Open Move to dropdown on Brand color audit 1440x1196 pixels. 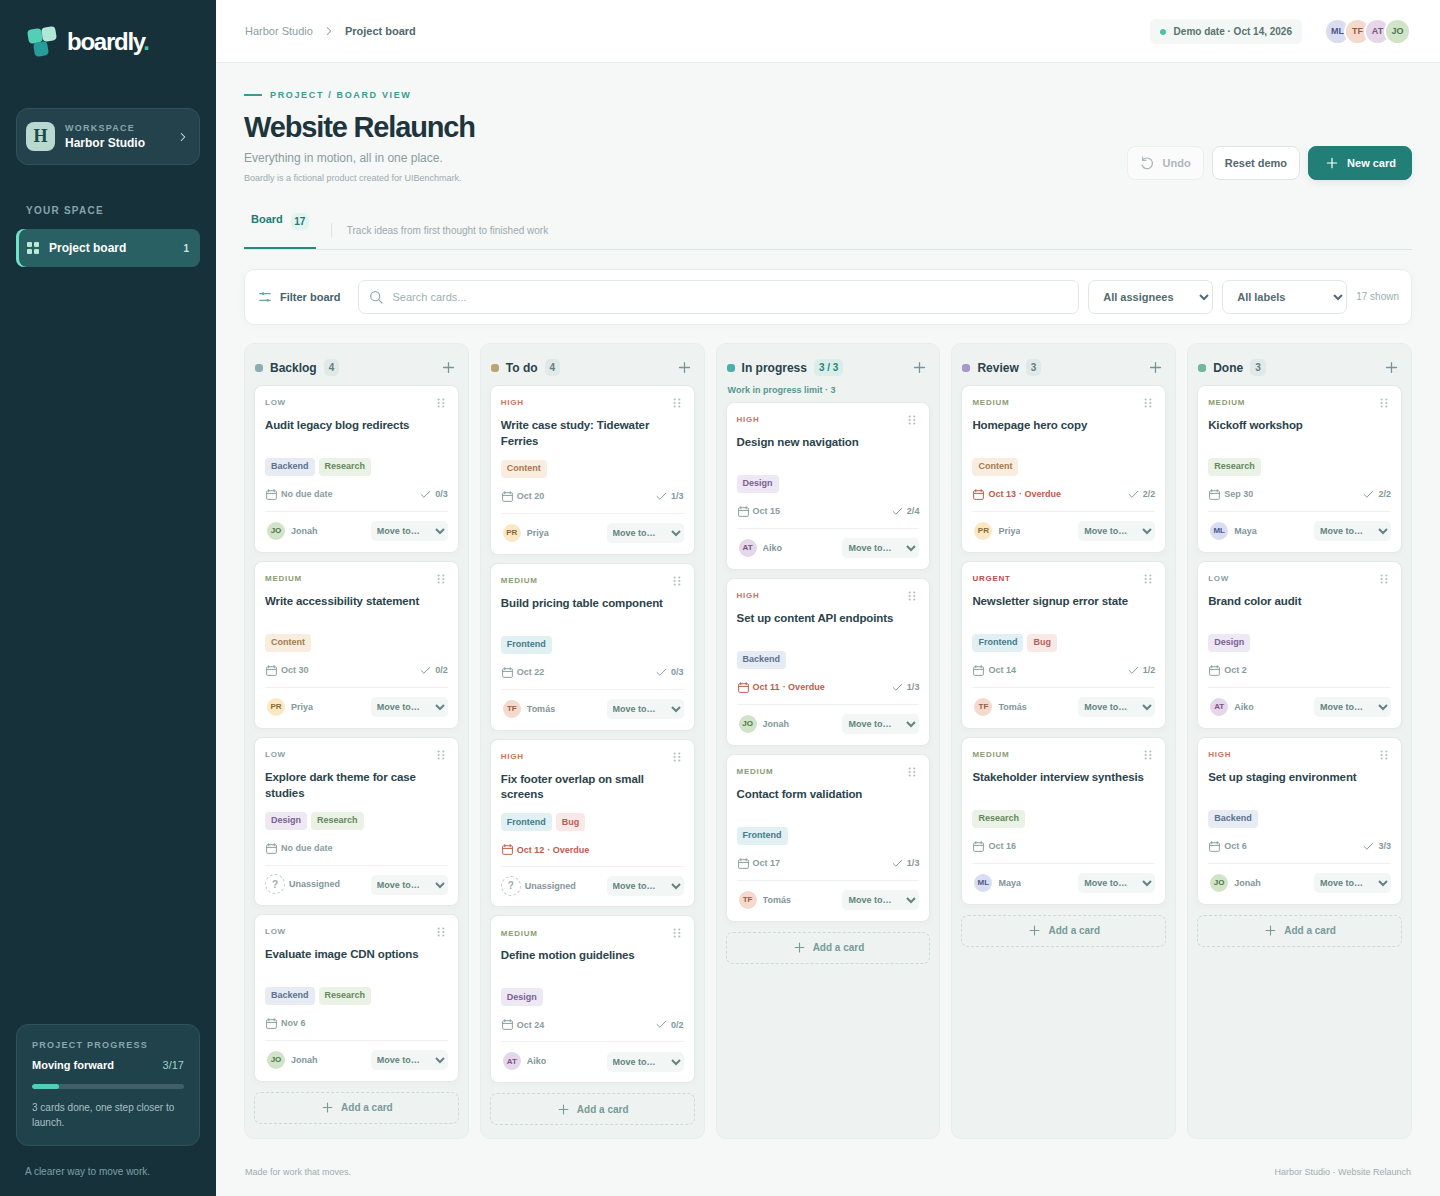[1352, 707]
